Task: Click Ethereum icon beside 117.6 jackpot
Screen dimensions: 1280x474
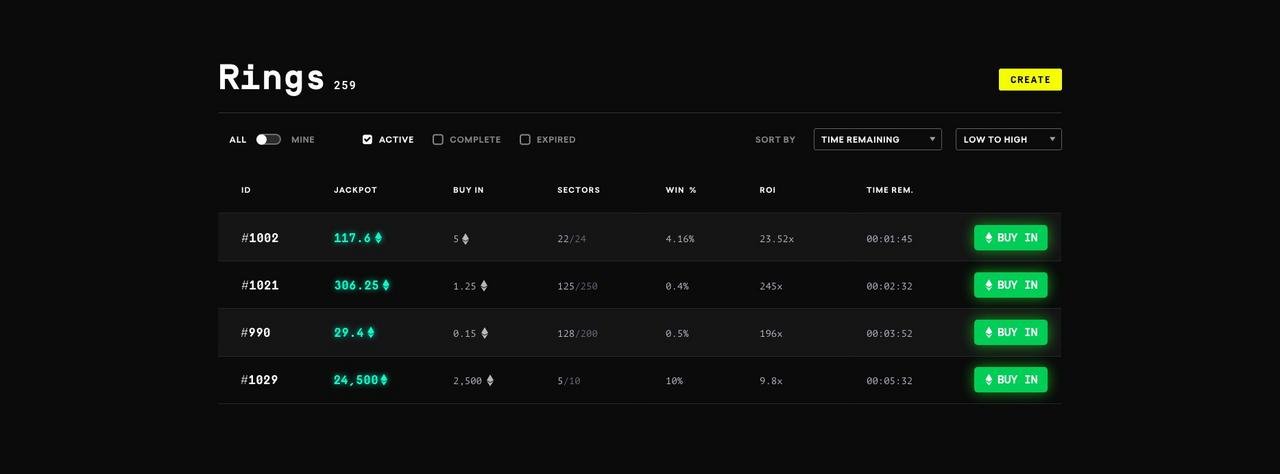Action: pyautogui.click(x=378, y=238)
